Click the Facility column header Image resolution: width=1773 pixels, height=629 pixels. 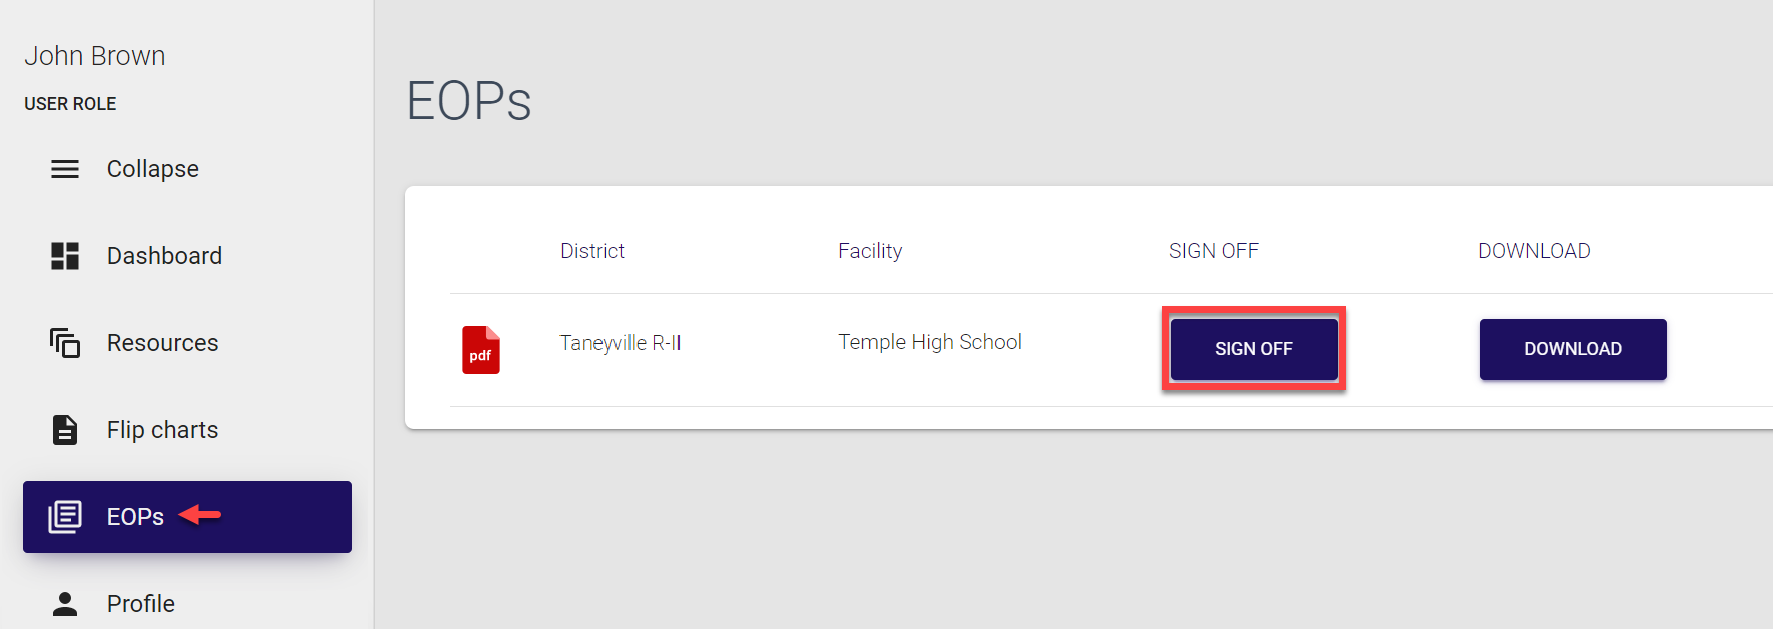870,251
